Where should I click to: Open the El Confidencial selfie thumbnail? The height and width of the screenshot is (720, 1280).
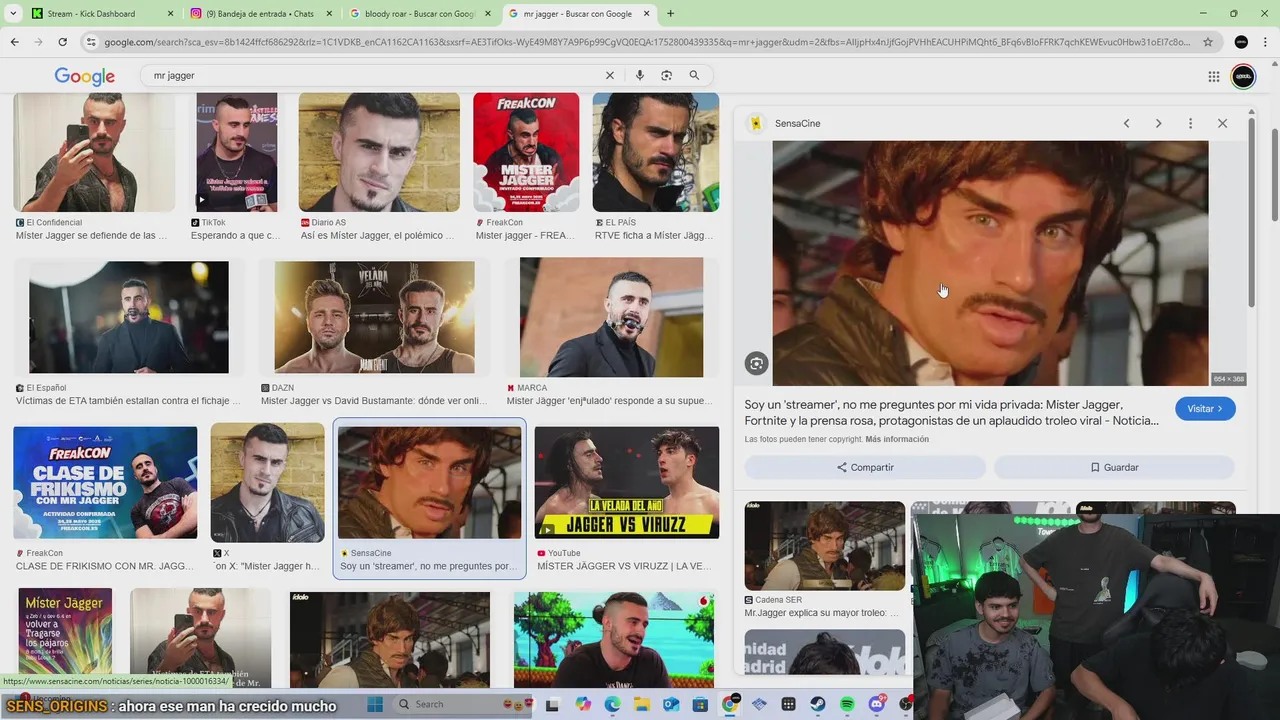(94, 152)
